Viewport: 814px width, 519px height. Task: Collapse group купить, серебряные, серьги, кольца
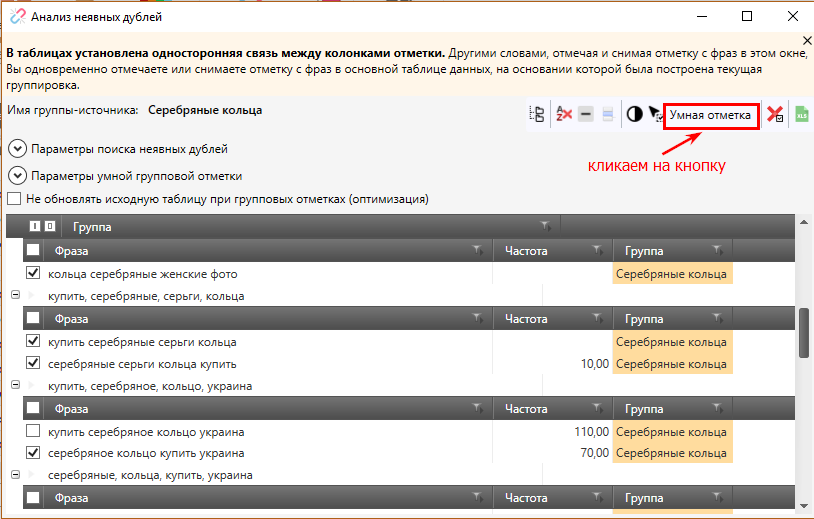(x=16, y=295)
